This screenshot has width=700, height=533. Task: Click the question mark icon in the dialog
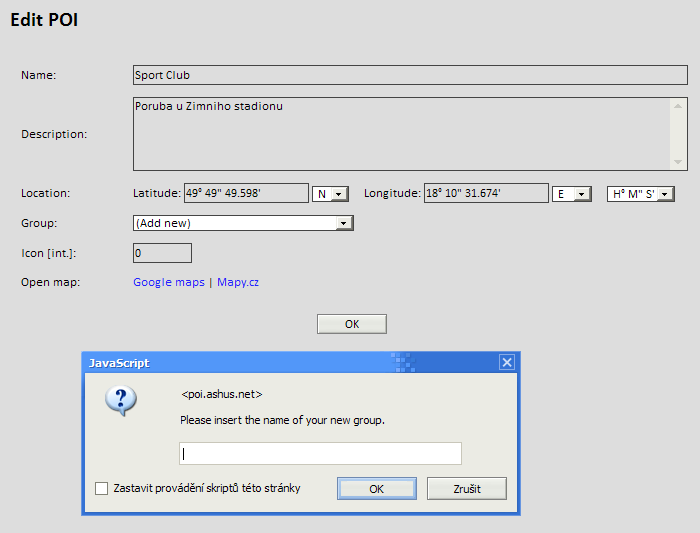pyautogui.click(x=121, y=401)
